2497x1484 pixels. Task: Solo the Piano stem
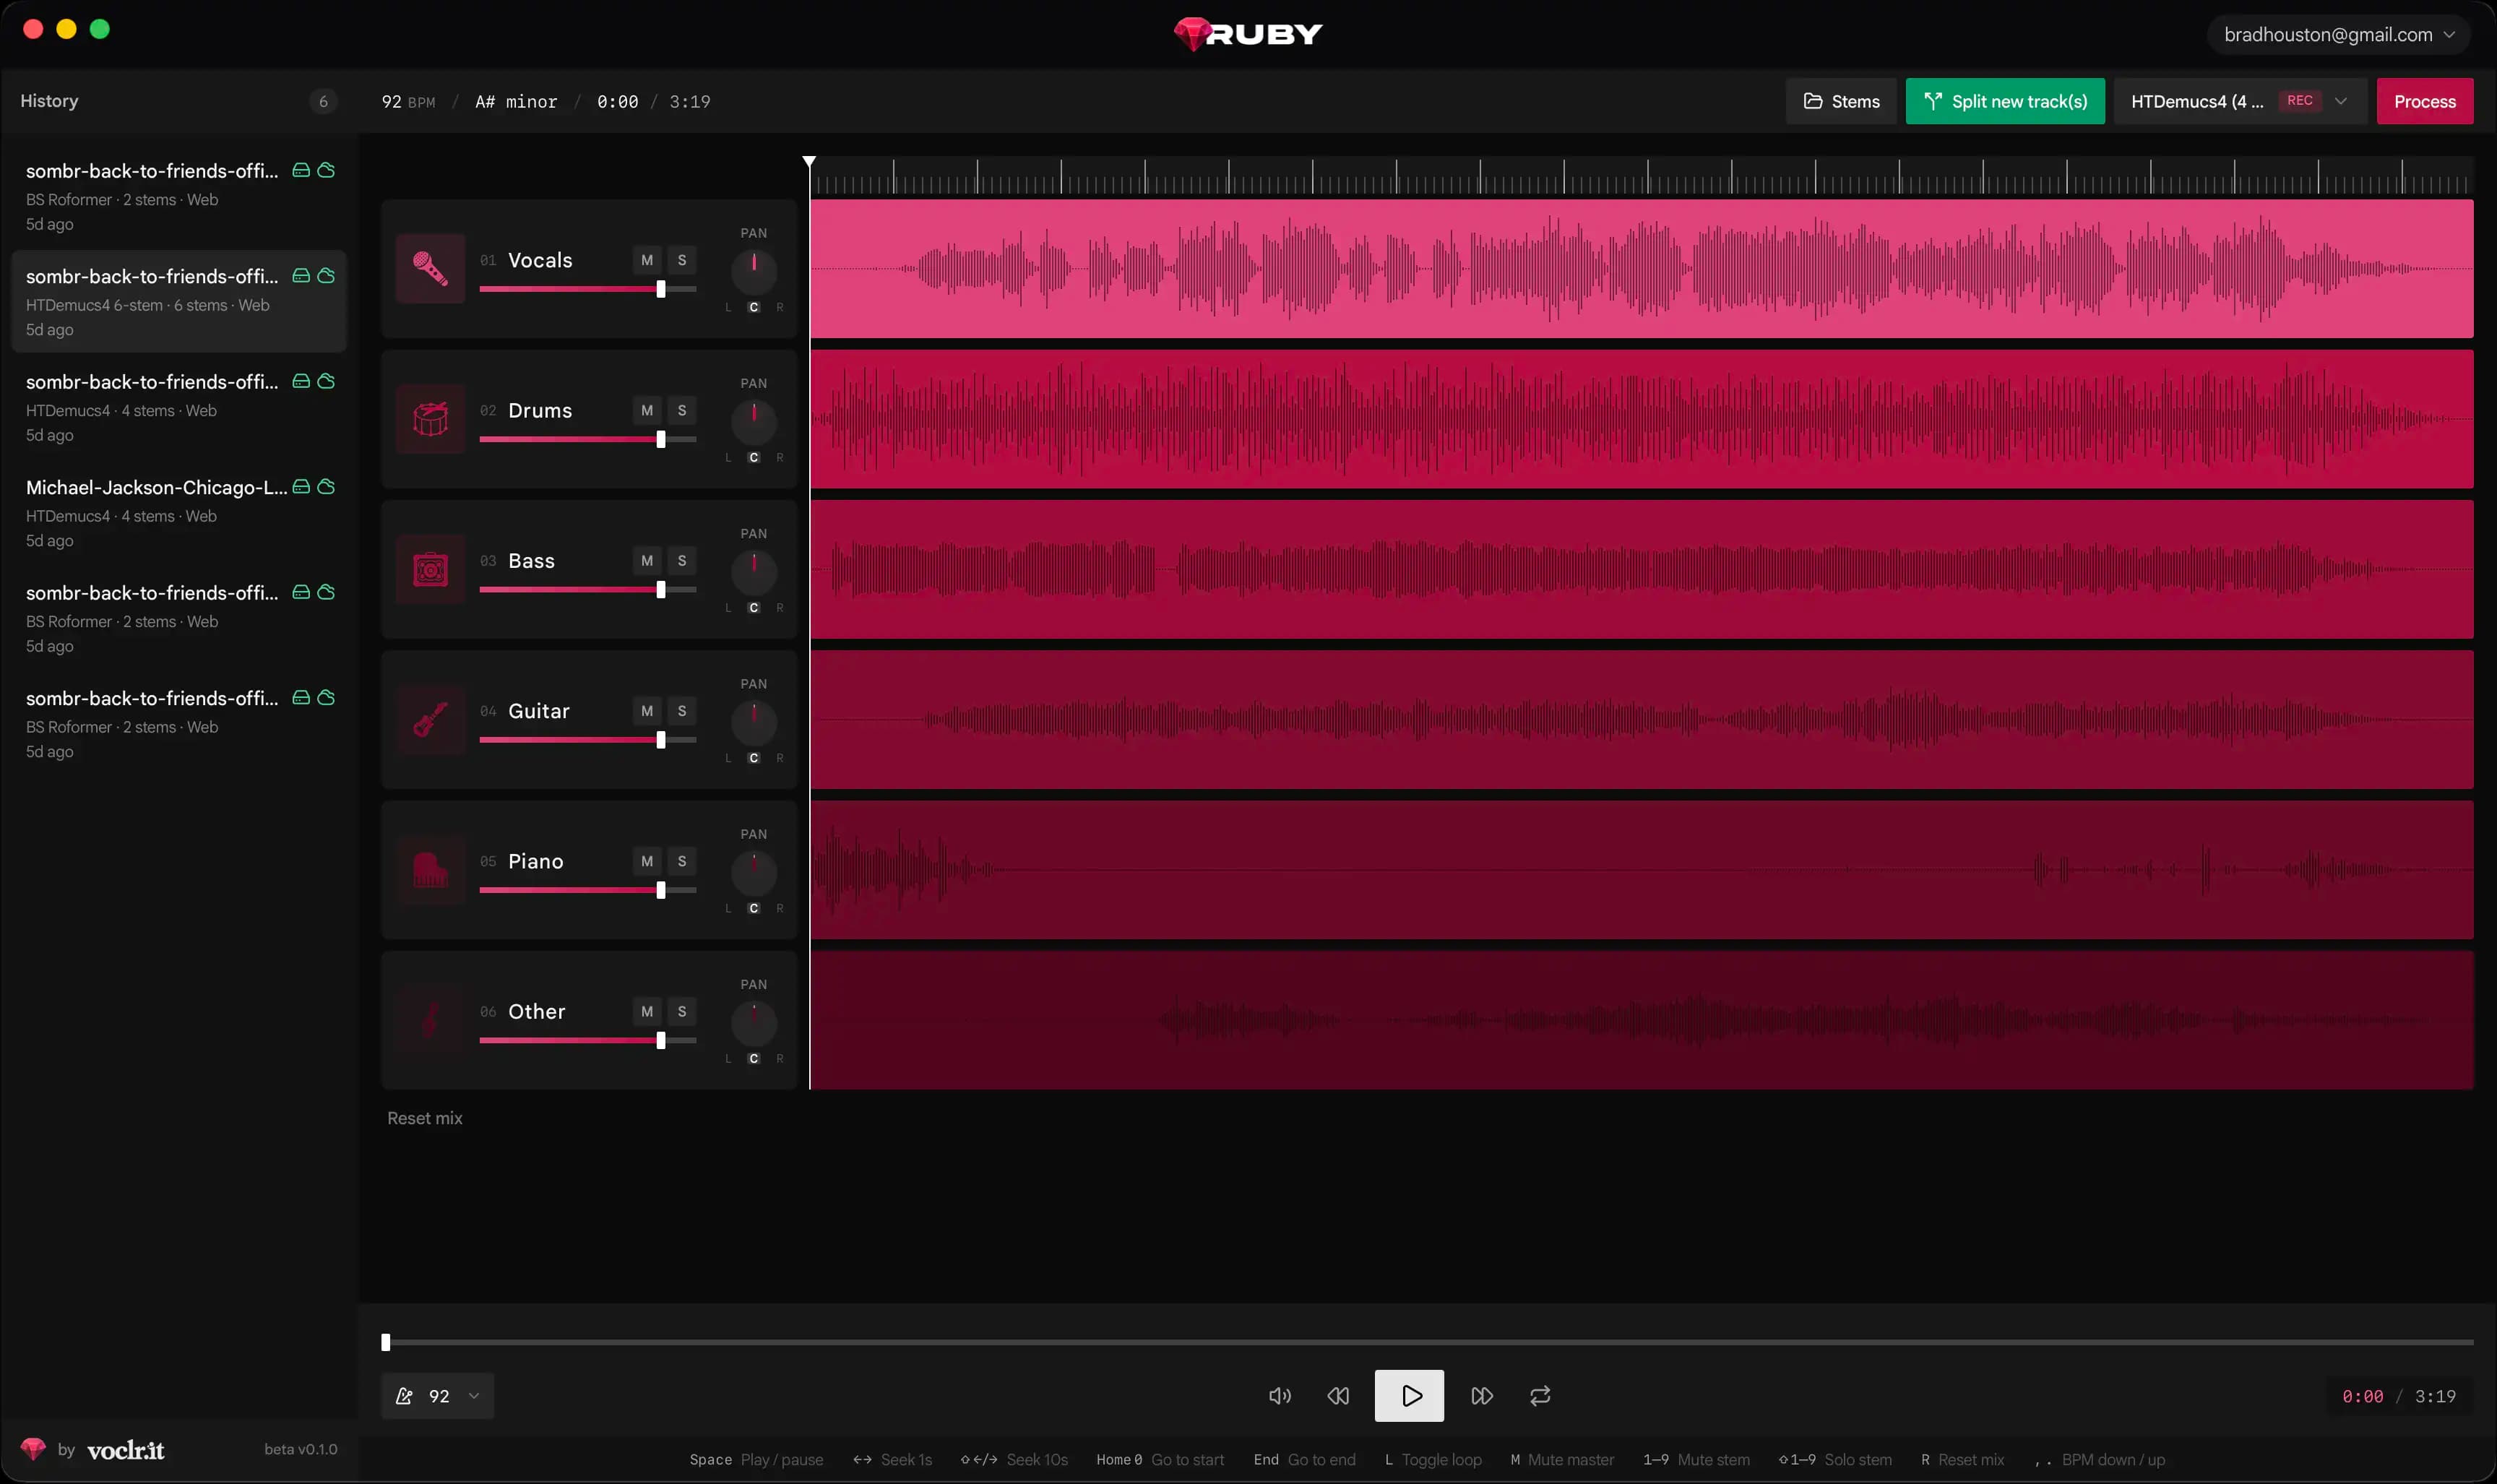click(x=682, y=861)
